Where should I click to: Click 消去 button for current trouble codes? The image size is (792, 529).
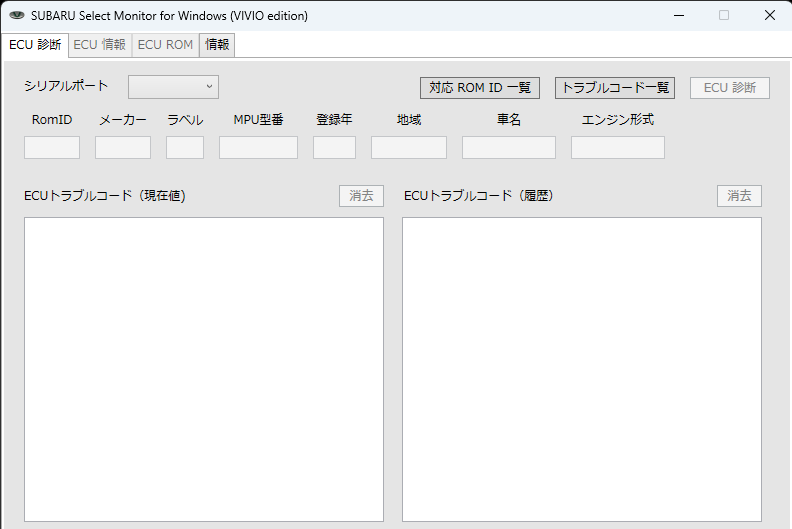coord(361,196)
